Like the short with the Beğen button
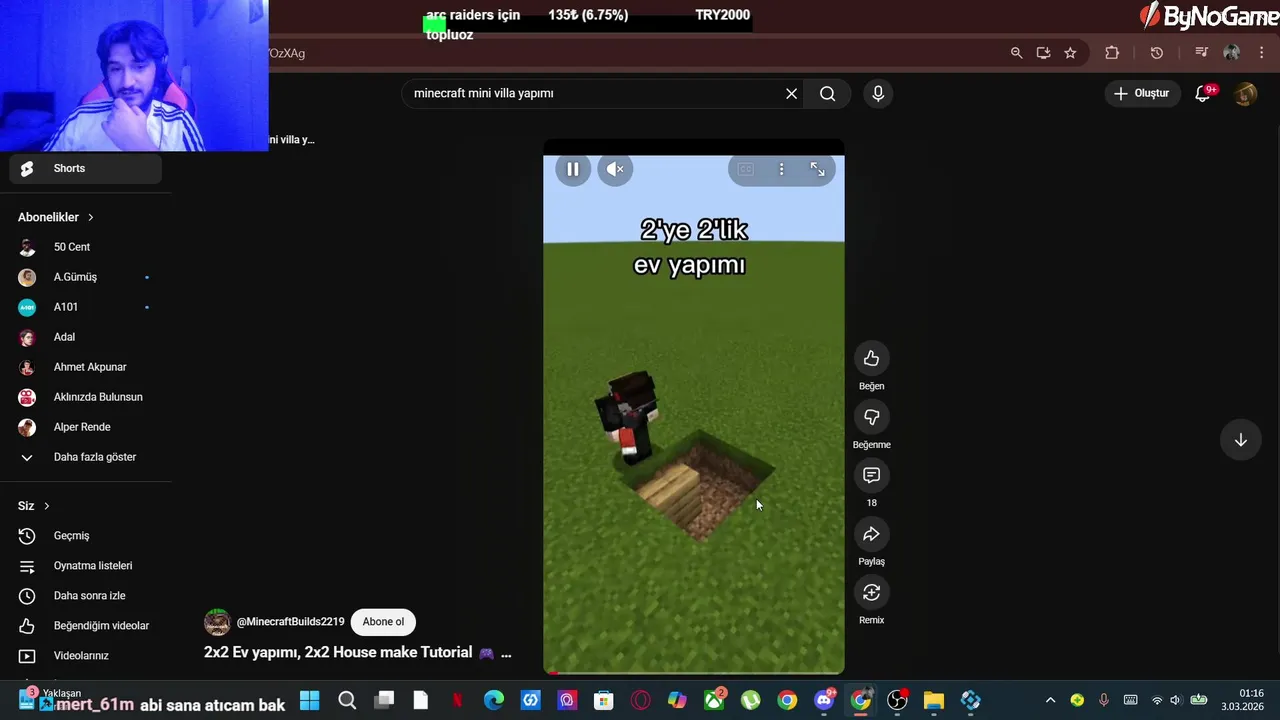This screenshot has height=720, width=1280. [x=871, y=358]
